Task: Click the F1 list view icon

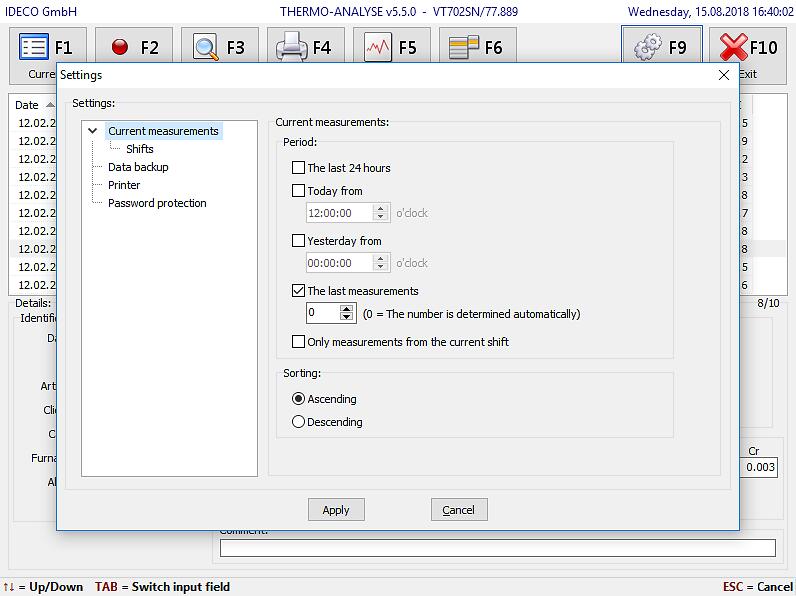Action: click(x=34, y=47)
